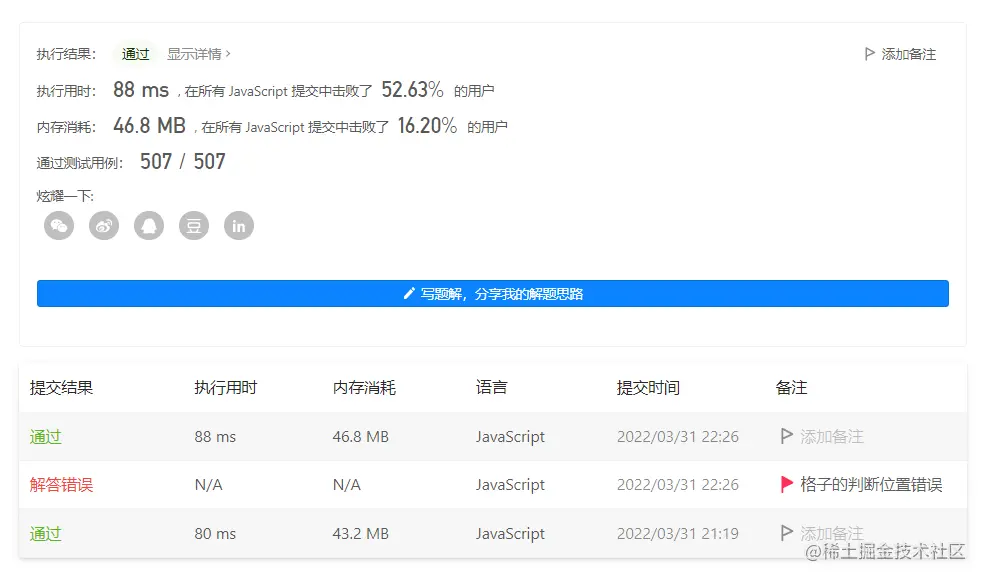Screen dimensions: 984x580
Task: Select the 备注 column header
Action: click(x=791, y=388)
